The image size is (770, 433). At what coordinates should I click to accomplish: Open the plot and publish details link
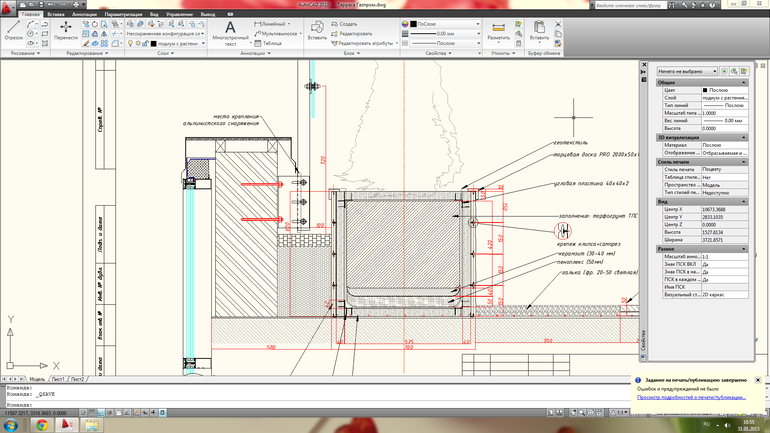click(692, 398)
